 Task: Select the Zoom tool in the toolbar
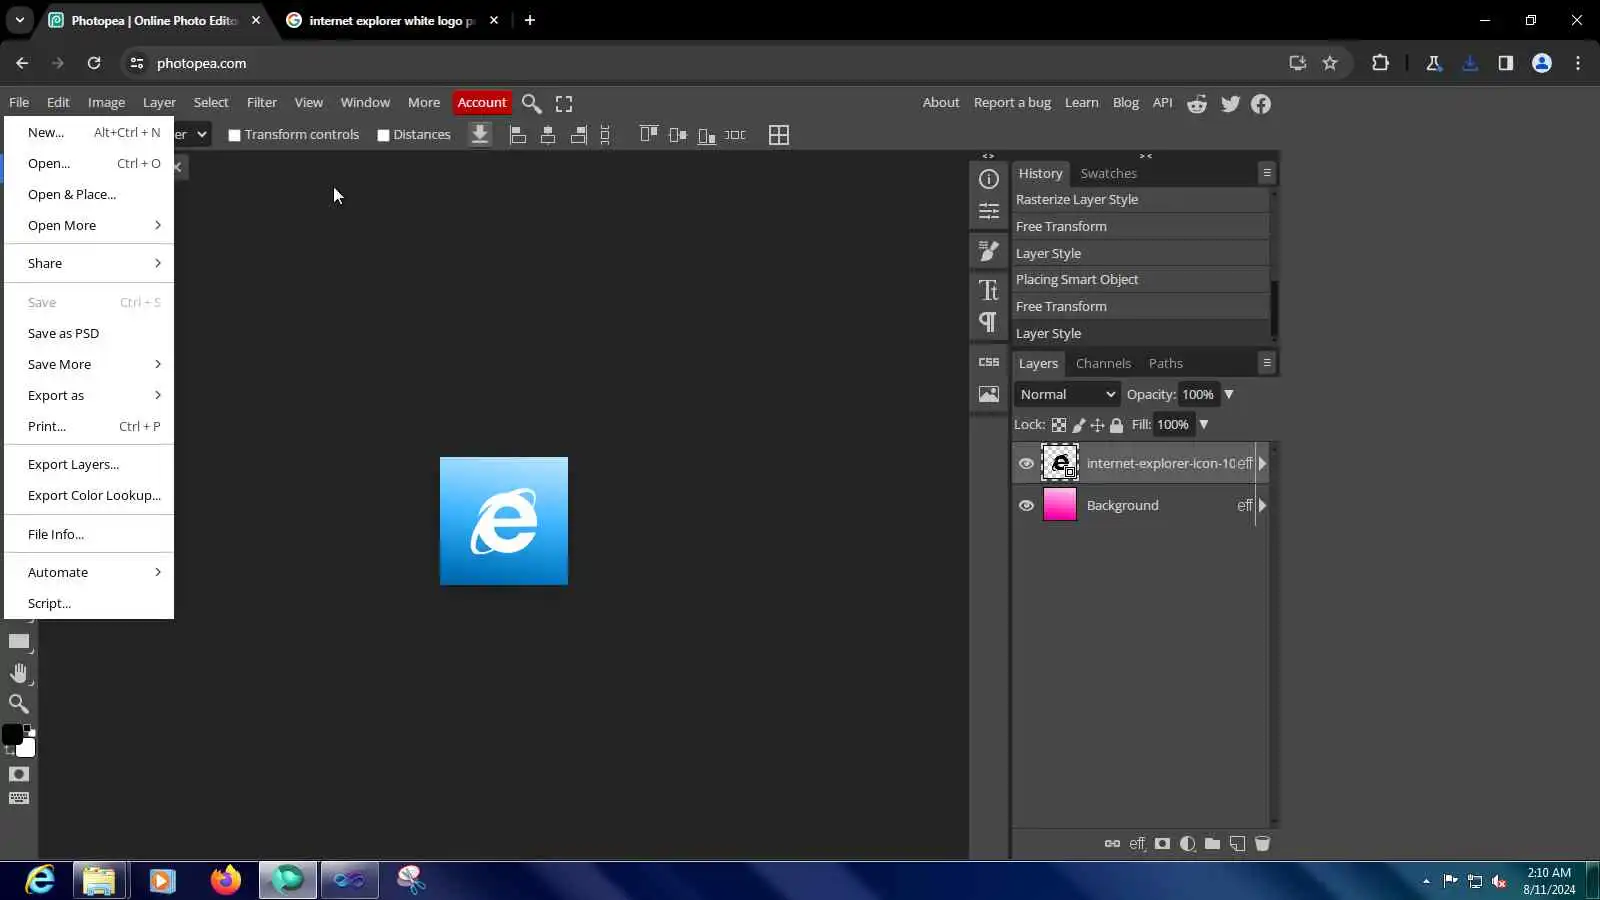(19, 704)
